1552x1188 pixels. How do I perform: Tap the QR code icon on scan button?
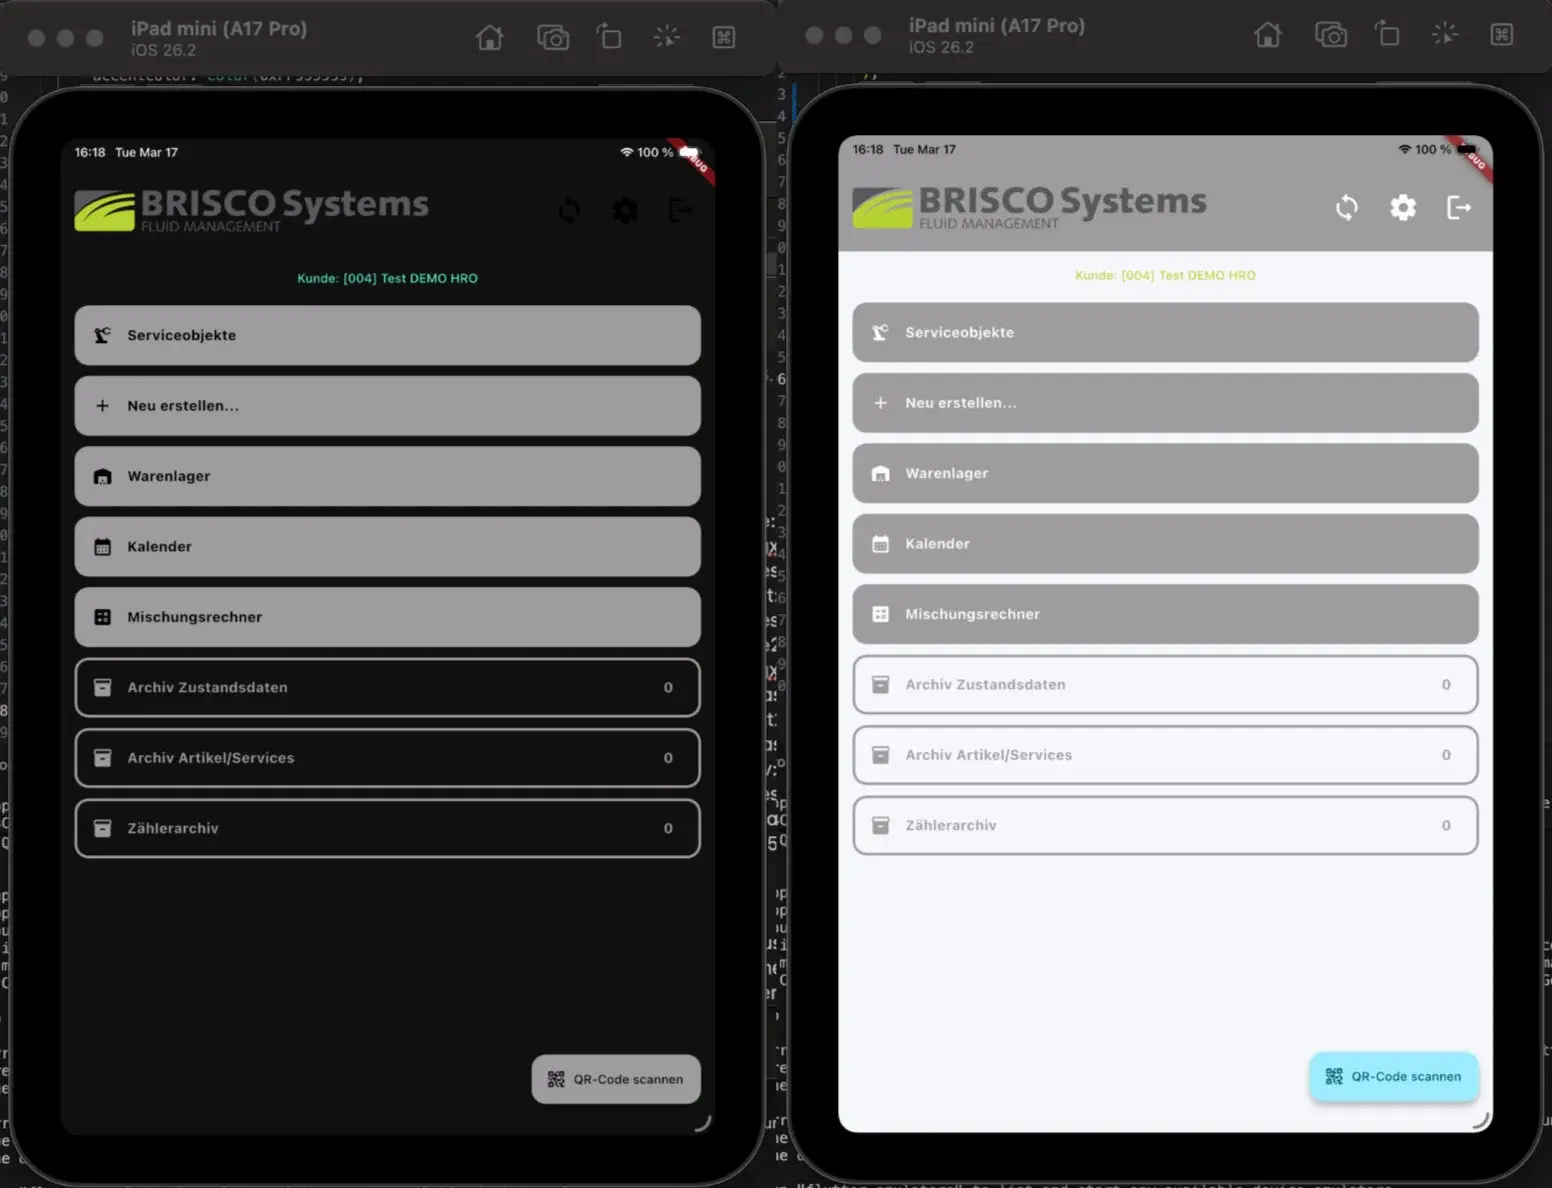pos(556,1079)
